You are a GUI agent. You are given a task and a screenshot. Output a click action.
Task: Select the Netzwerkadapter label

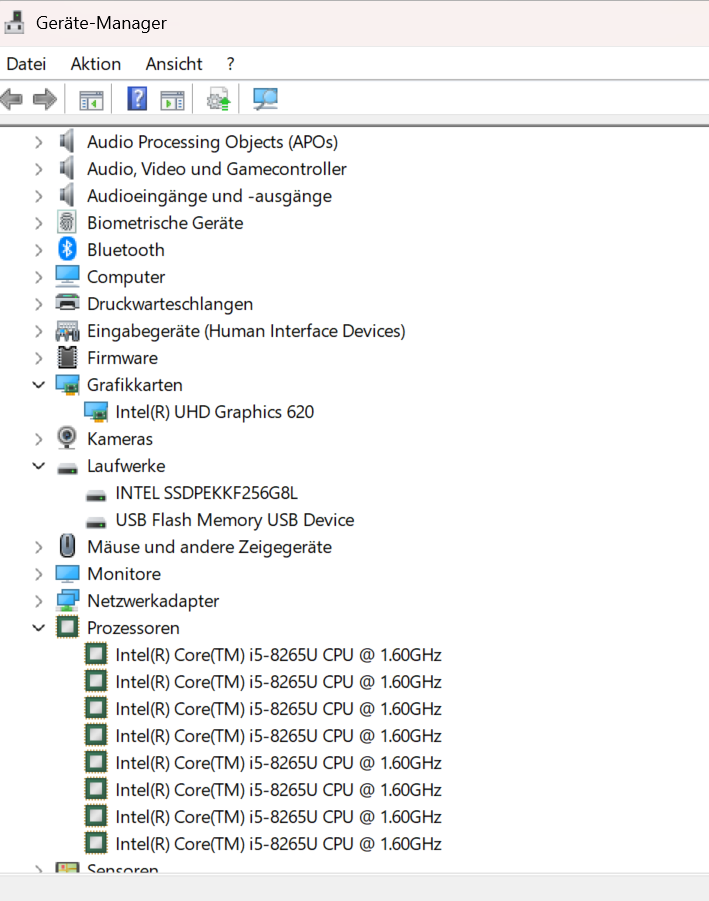153,601
